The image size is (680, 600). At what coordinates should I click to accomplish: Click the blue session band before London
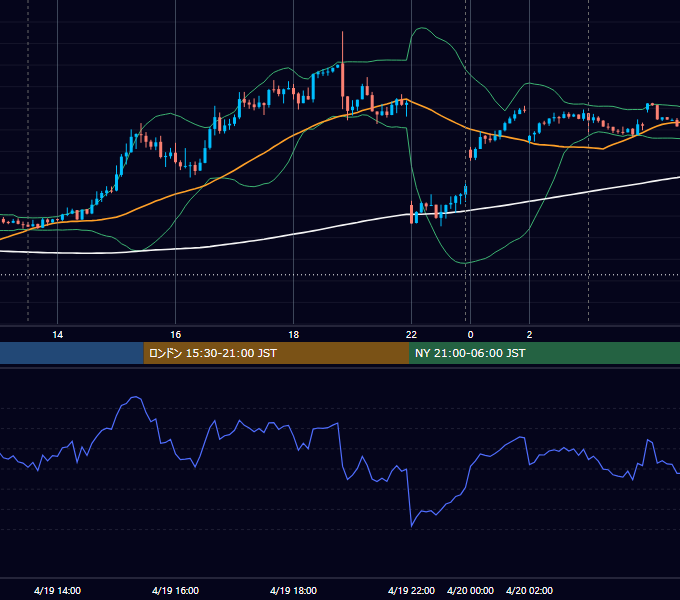click(72, 353)
